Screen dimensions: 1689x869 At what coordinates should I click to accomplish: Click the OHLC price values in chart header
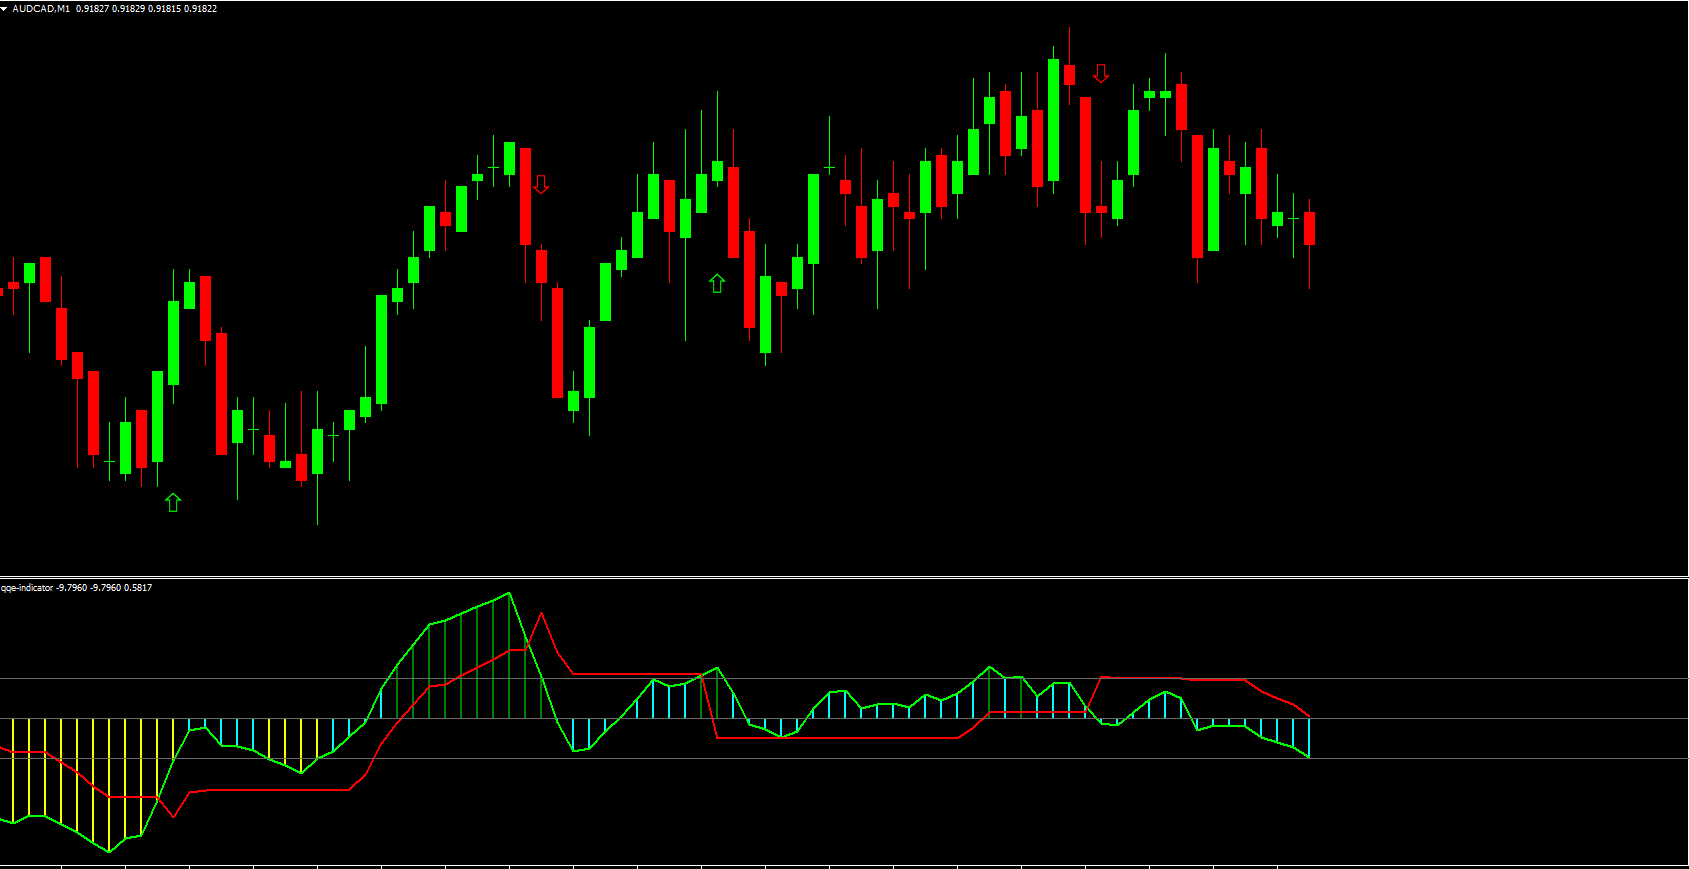(146, 9)
